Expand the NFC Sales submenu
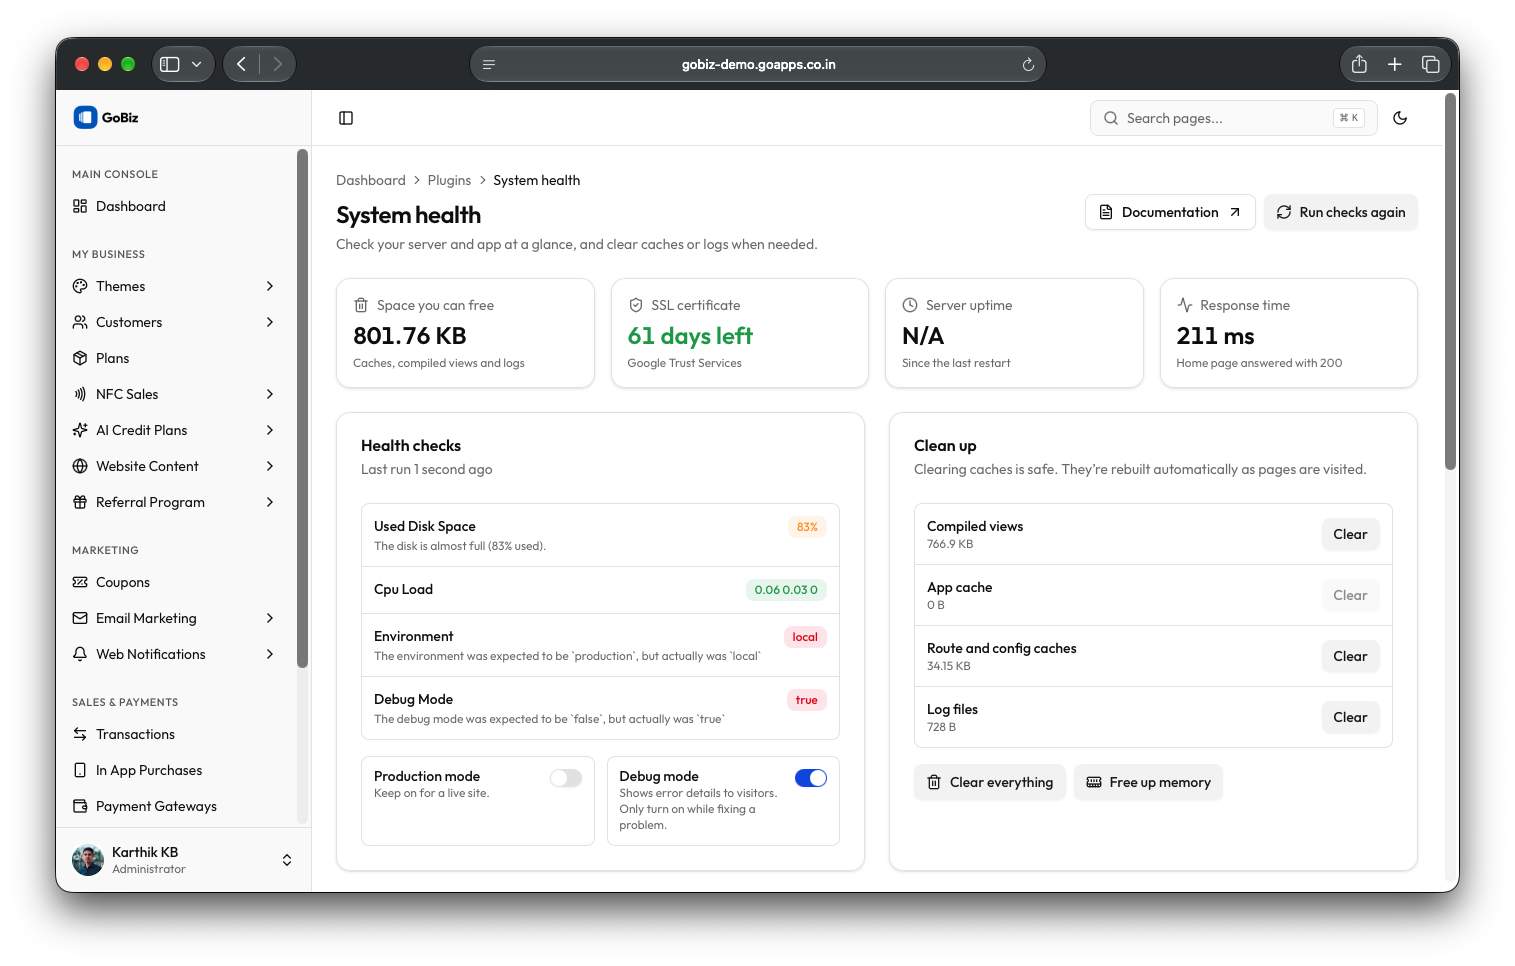This screenshot has height=966, width=1515. [x=270, y=394]
